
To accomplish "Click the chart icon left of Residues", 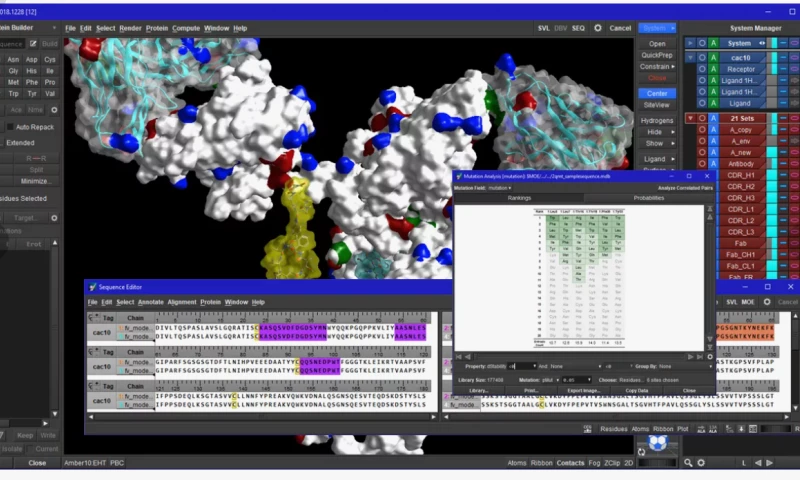I will [588, 429].
